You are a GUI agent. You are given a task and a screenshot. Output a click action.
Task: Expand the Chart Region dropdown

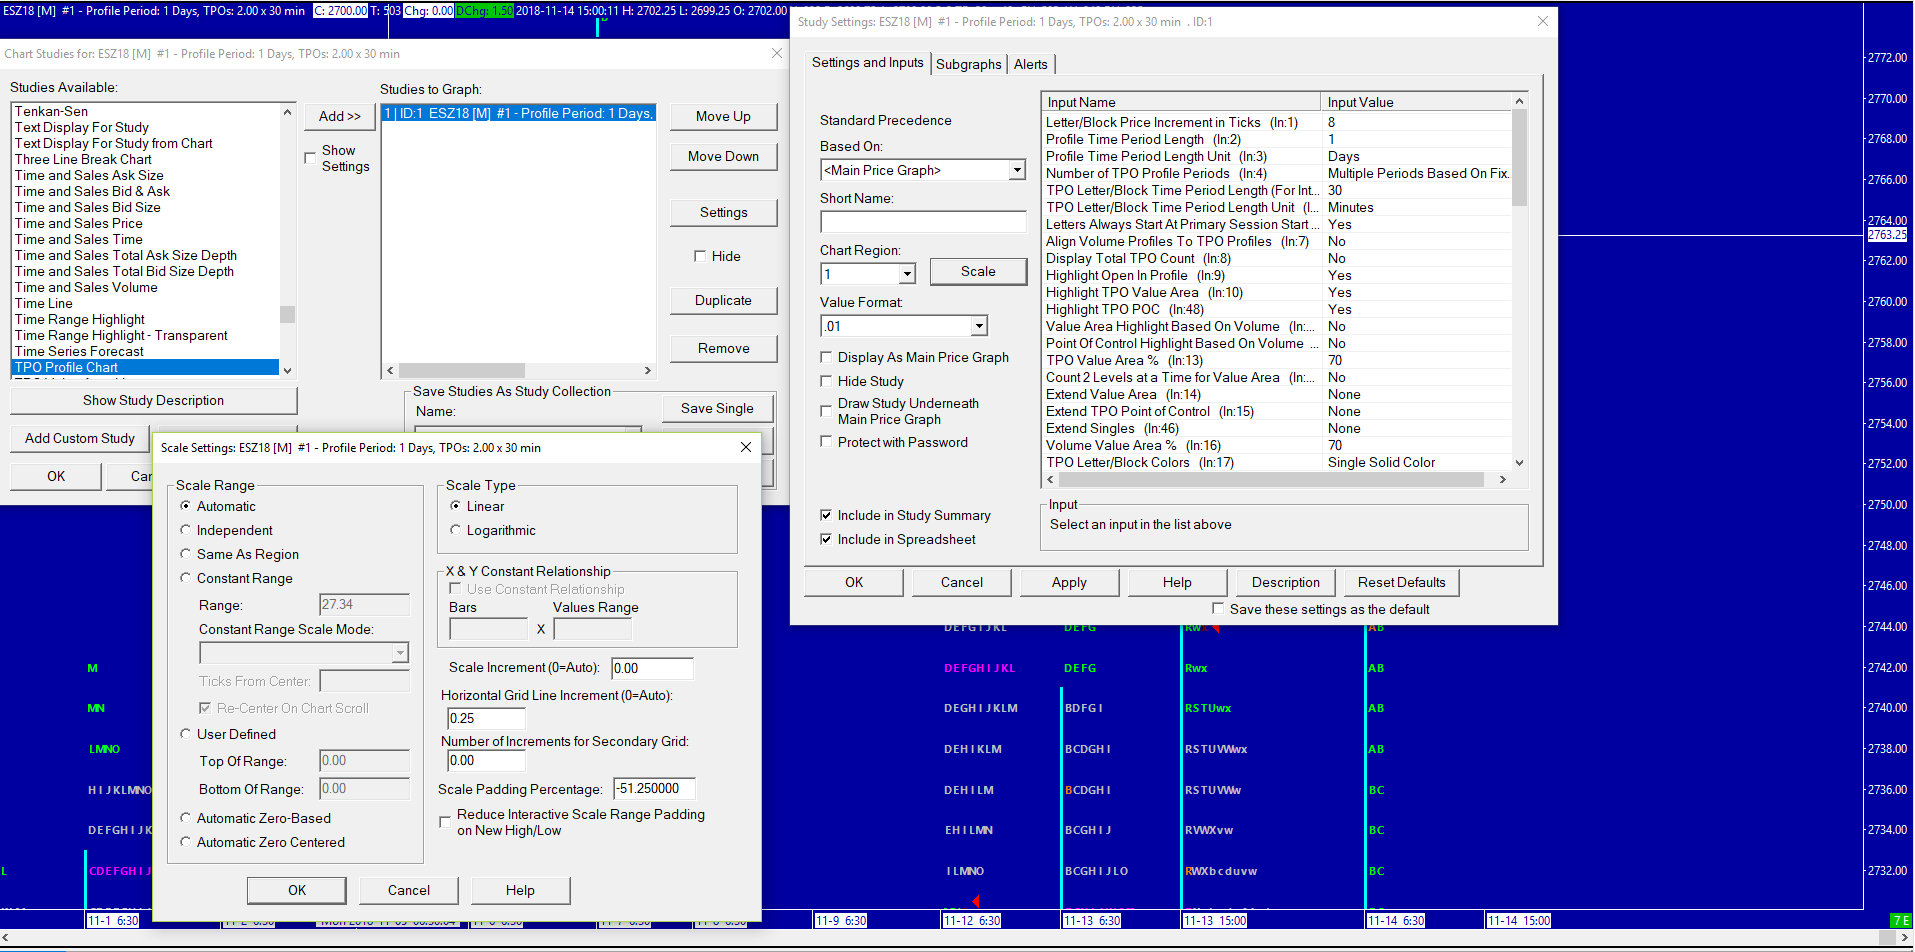coord(907,274)
